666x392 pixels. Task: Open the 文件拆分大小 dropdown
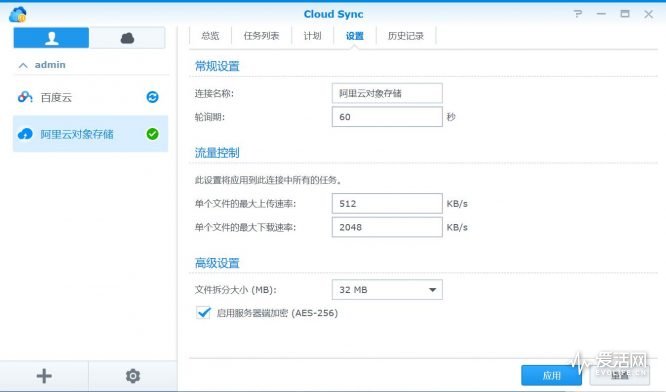click(387, 290)
